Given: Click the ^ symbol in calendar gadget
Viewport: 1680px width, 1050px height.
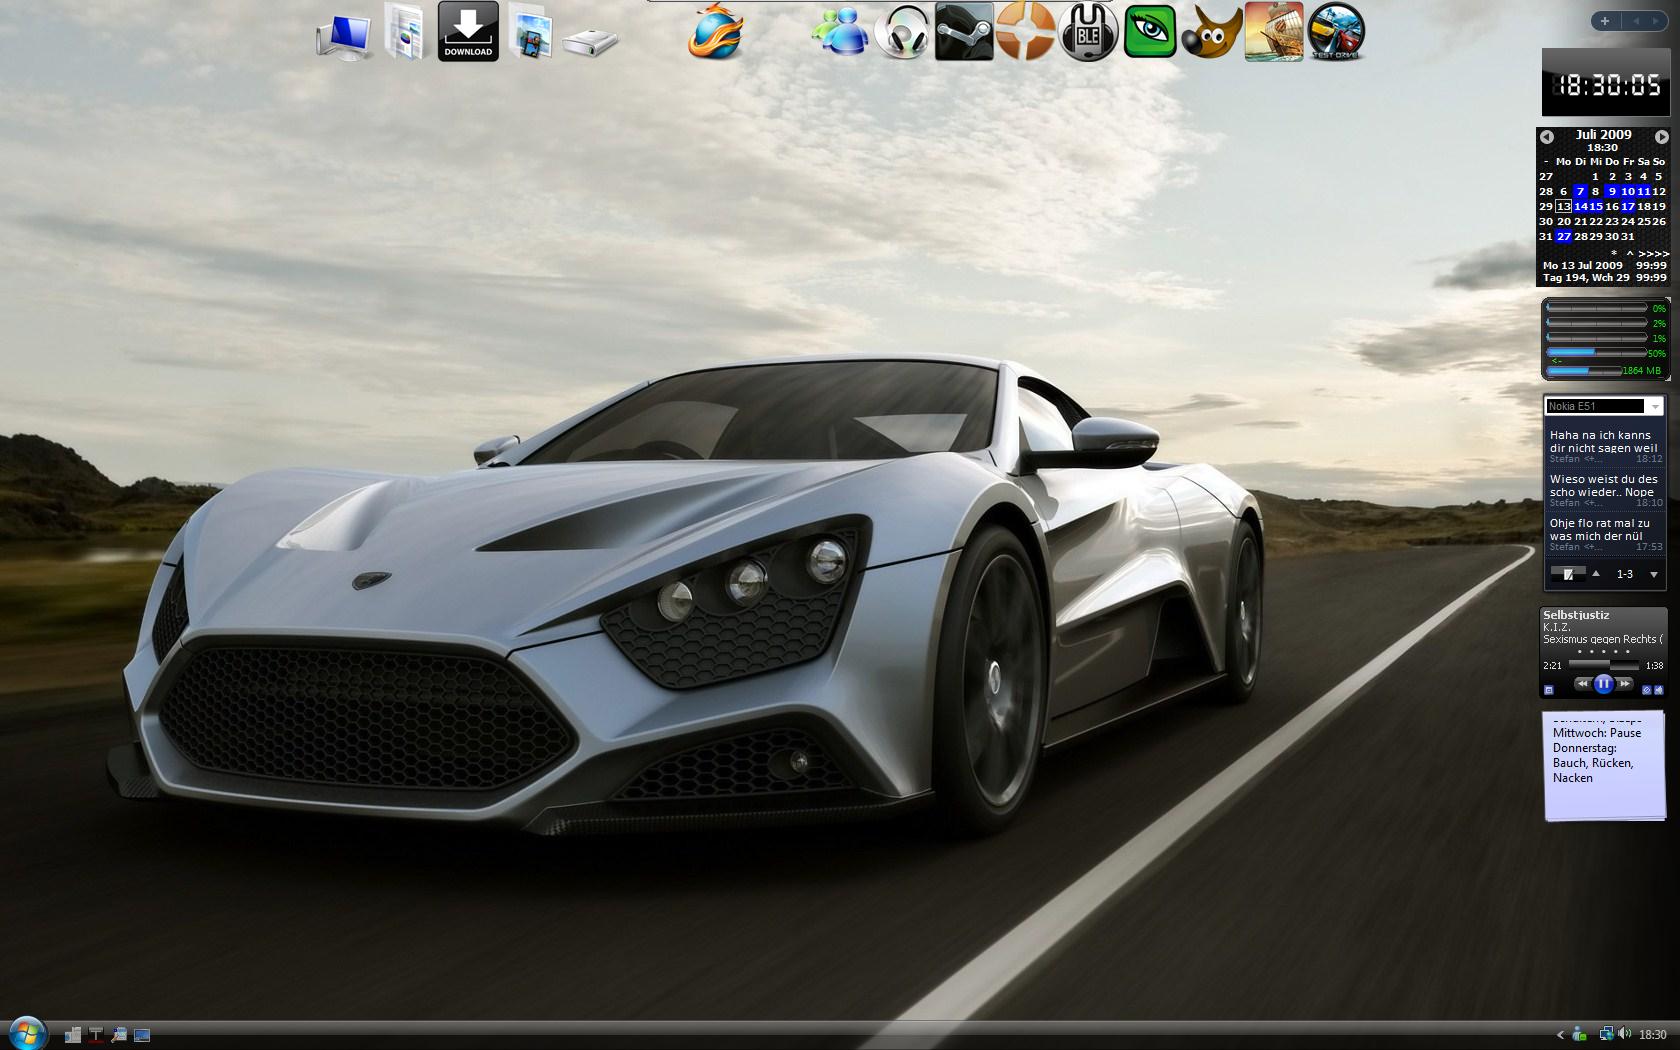Looking at the screenshot, I should [1630, 253].
